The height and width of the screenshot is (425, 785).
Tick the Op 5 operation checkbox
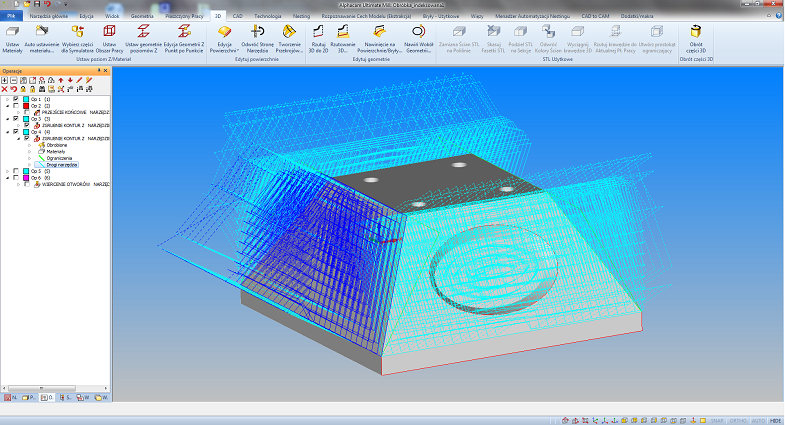16,171
